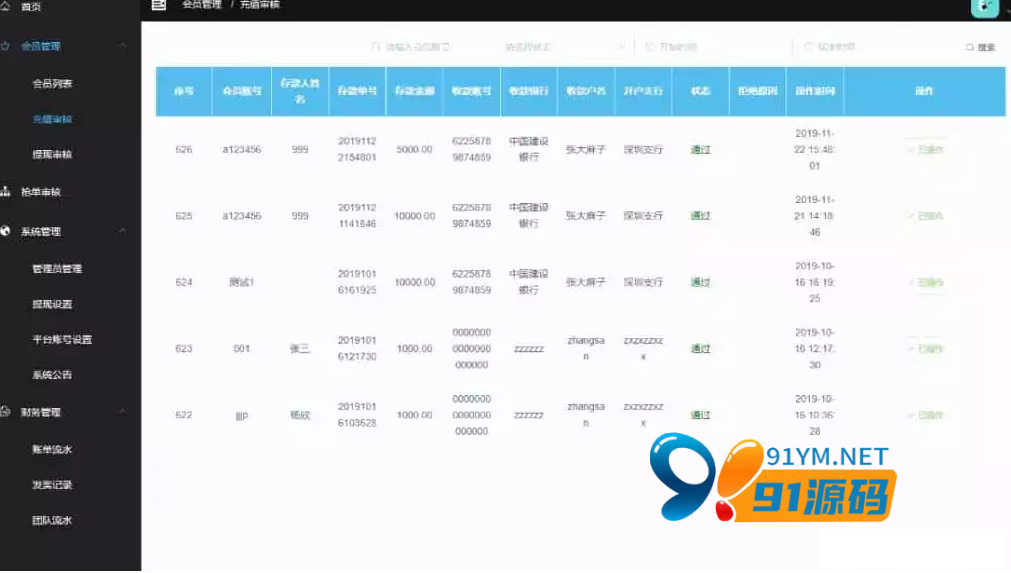Toggle the sidebar collapse icon in top bar

[158, 5]
